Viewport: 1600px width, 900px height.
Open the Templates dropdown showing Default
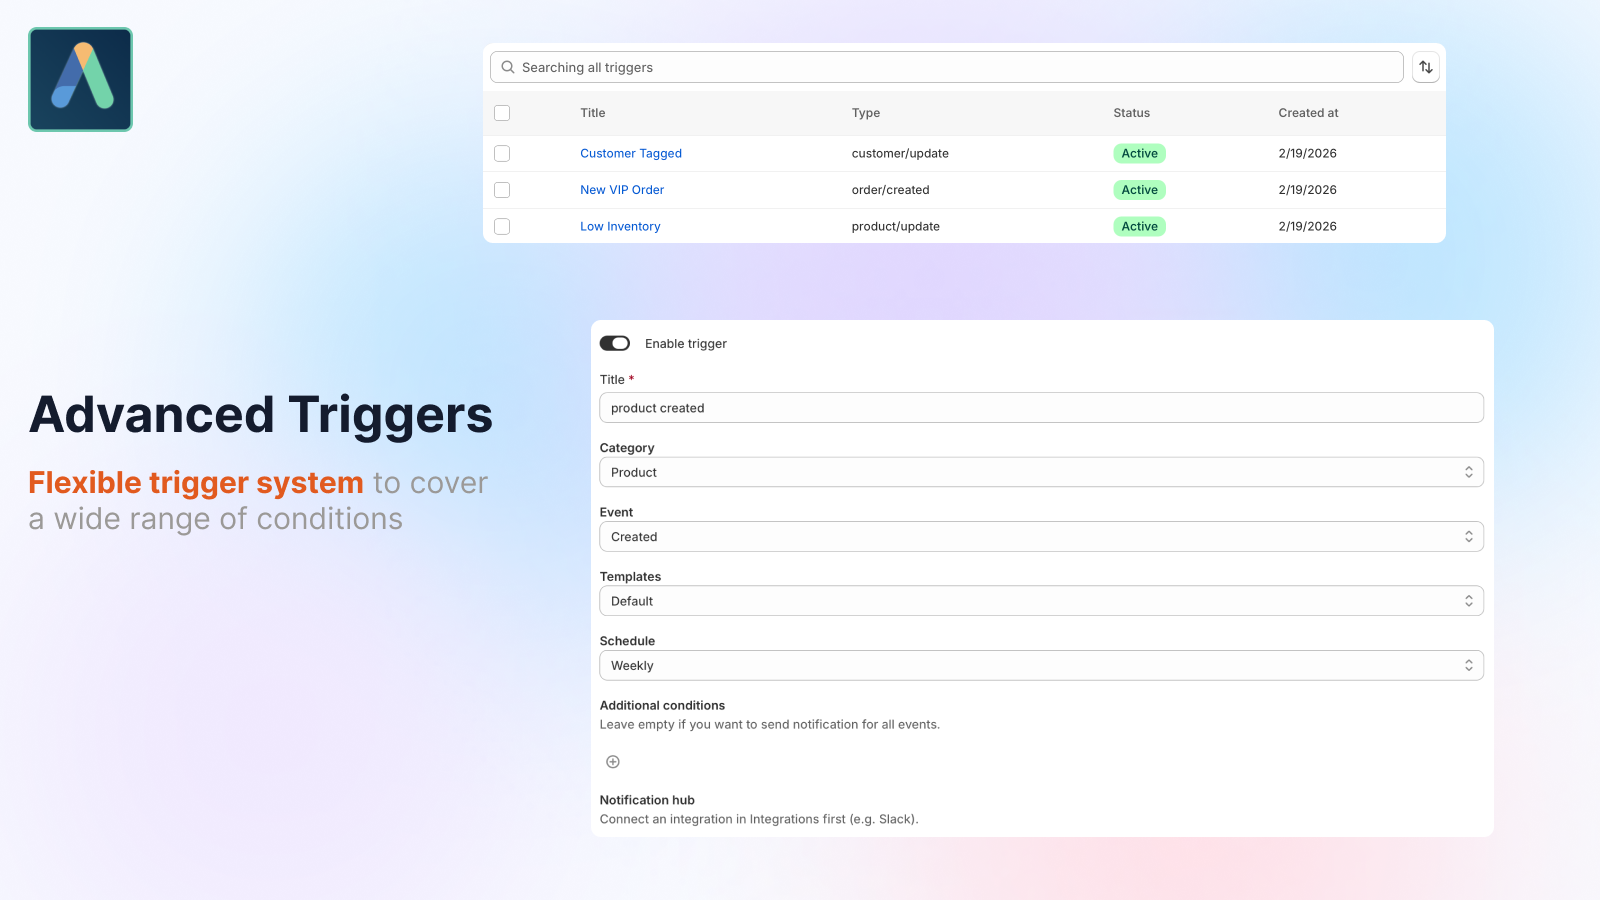pos(1041,600)
